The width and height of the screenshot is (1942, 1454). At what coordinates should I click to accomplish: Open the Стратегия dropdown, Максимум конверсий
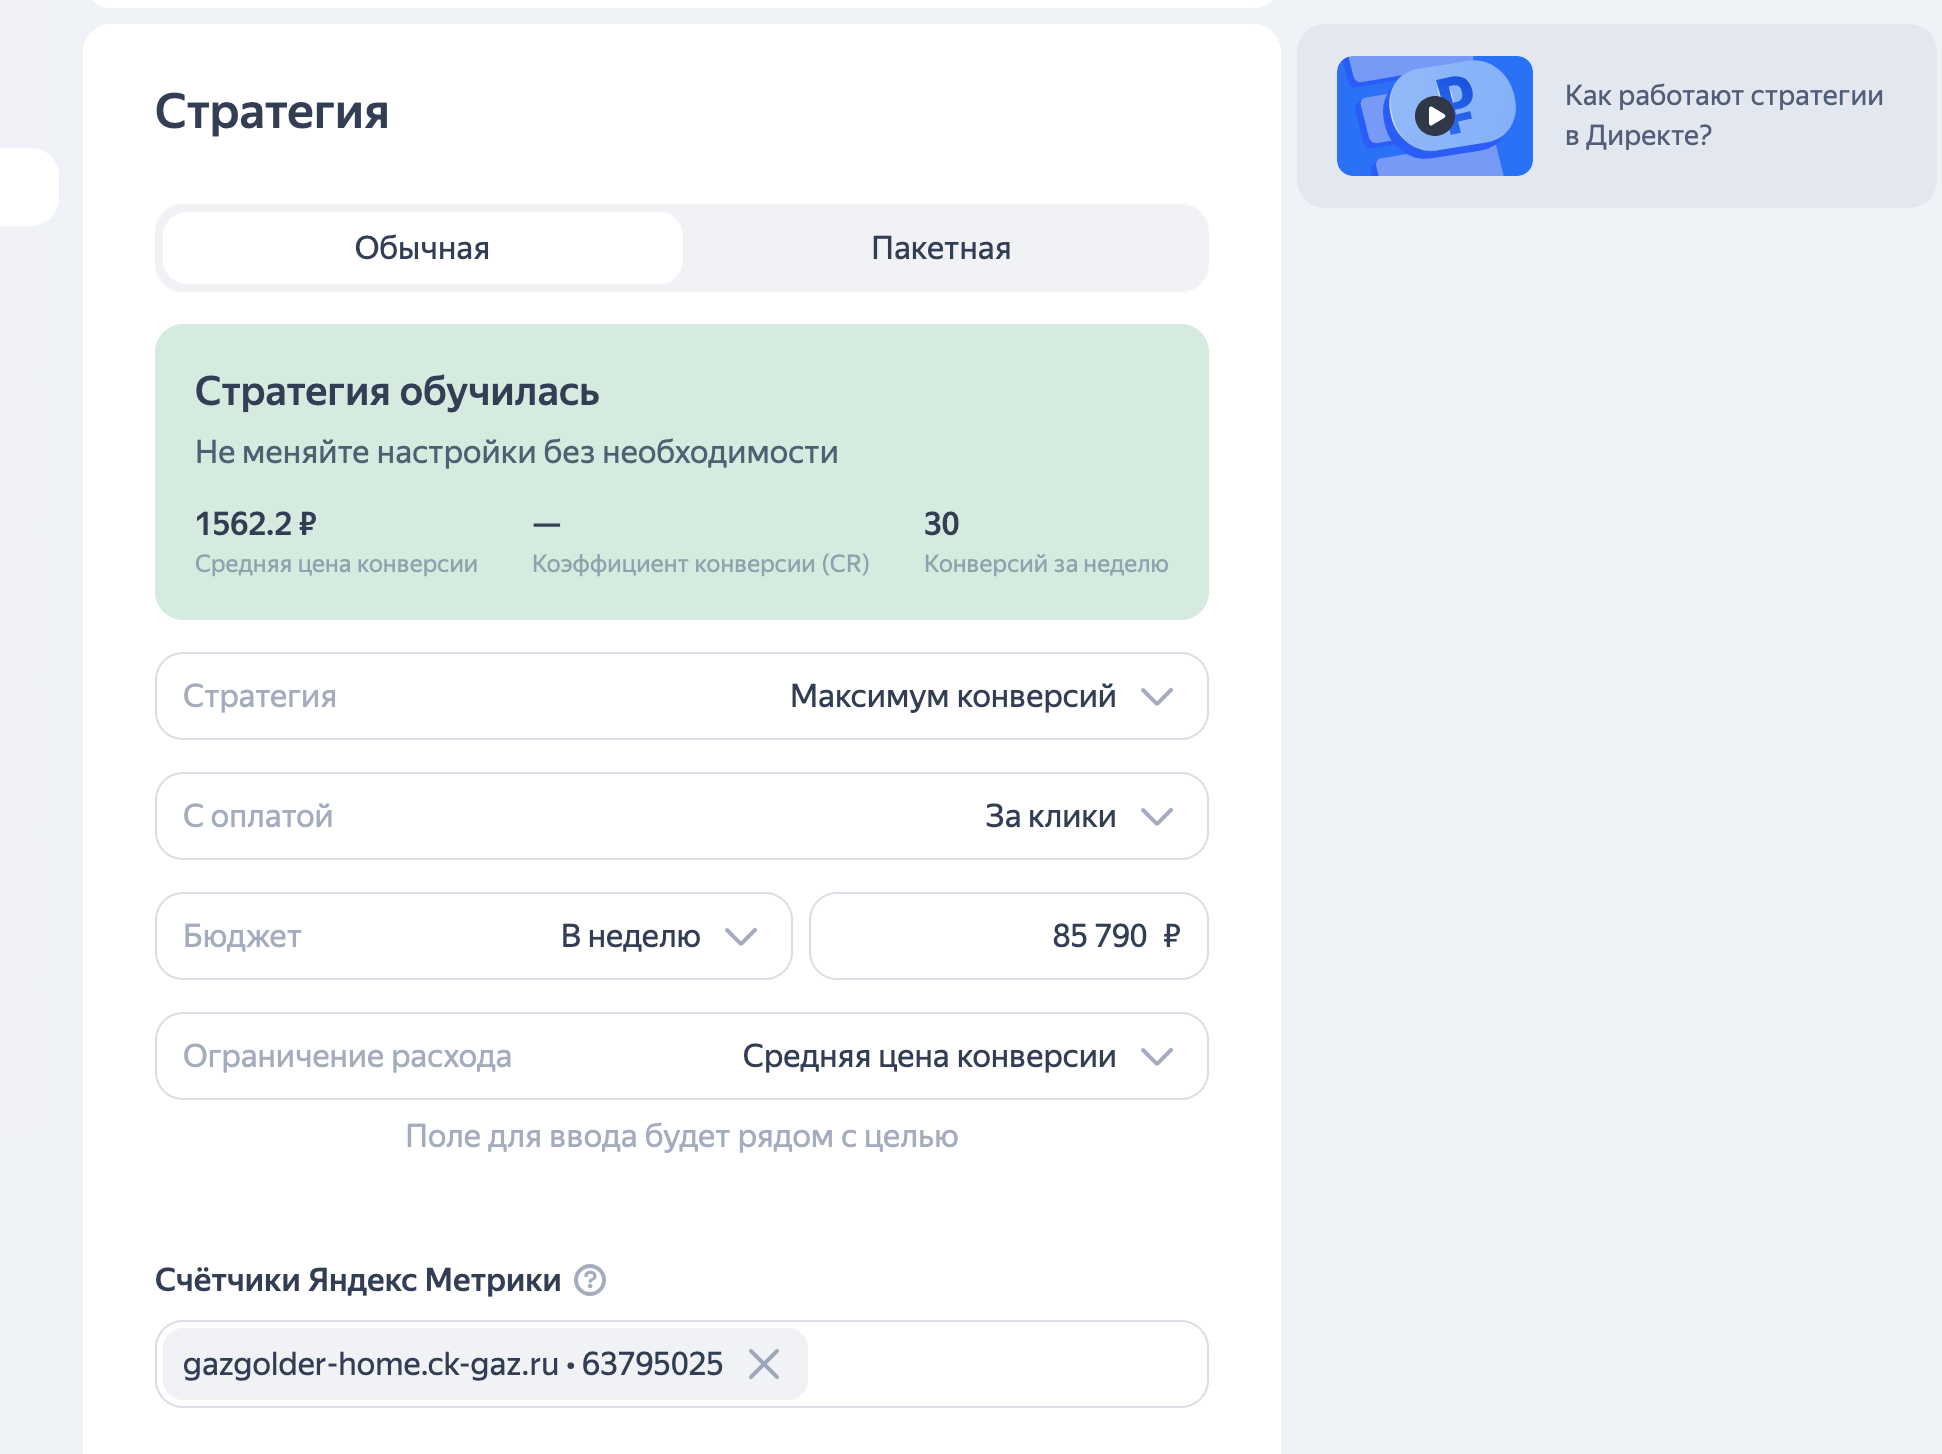point(680,696)
